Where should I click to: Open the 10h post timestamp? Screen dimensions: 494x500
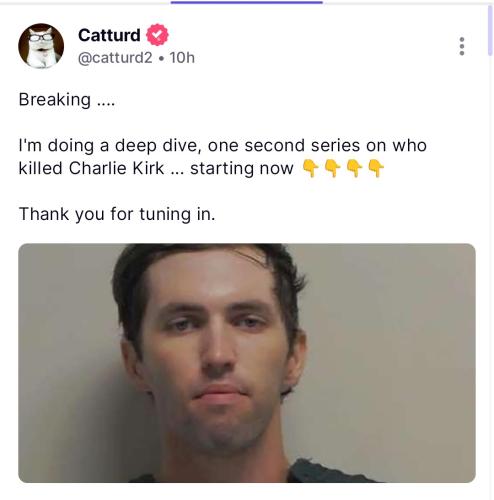pyautogui.click(x=182, y=58)
